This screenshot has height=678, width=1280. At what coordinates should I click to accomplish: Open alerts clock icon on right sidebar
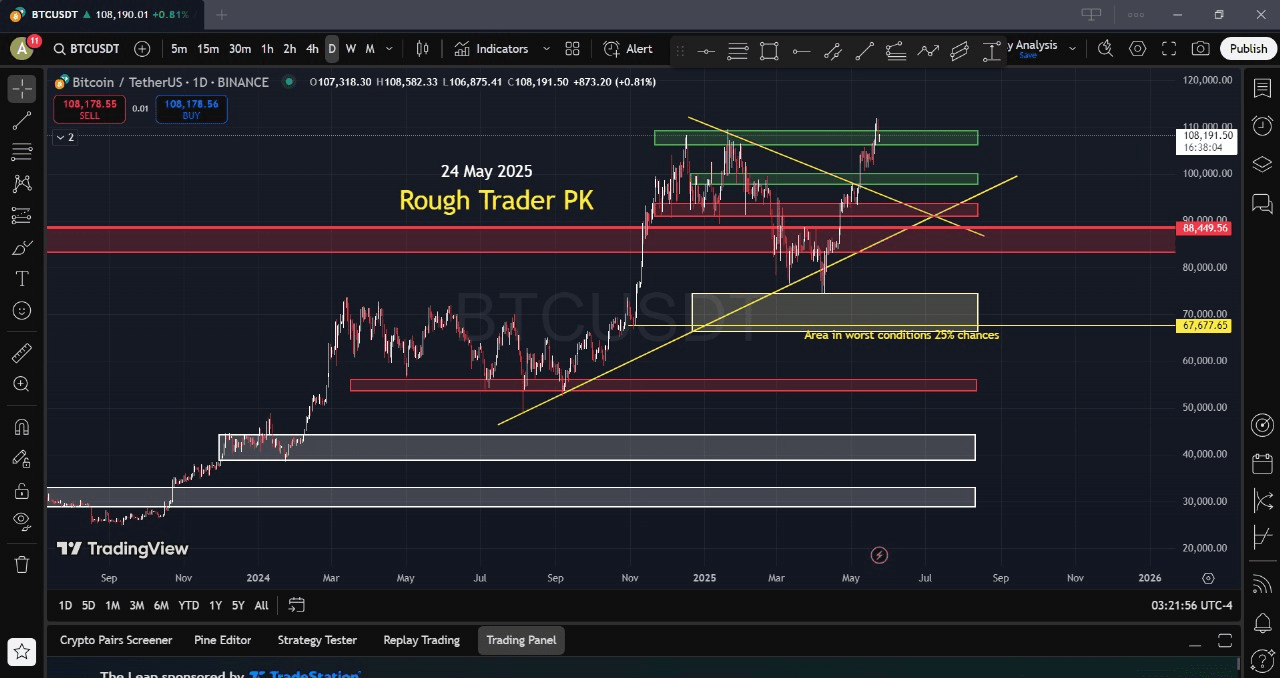click(1262, 126)
